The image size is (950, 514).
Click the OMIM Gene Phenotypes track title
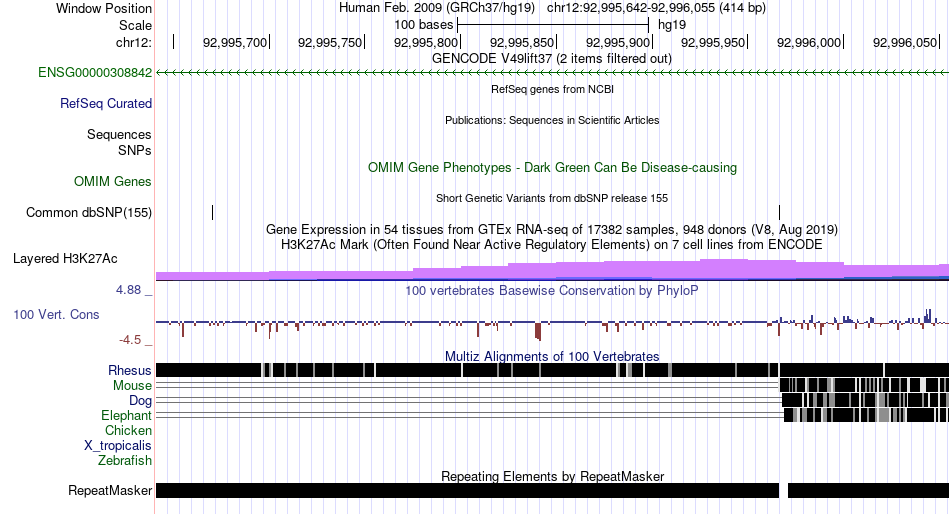(552, 167)
